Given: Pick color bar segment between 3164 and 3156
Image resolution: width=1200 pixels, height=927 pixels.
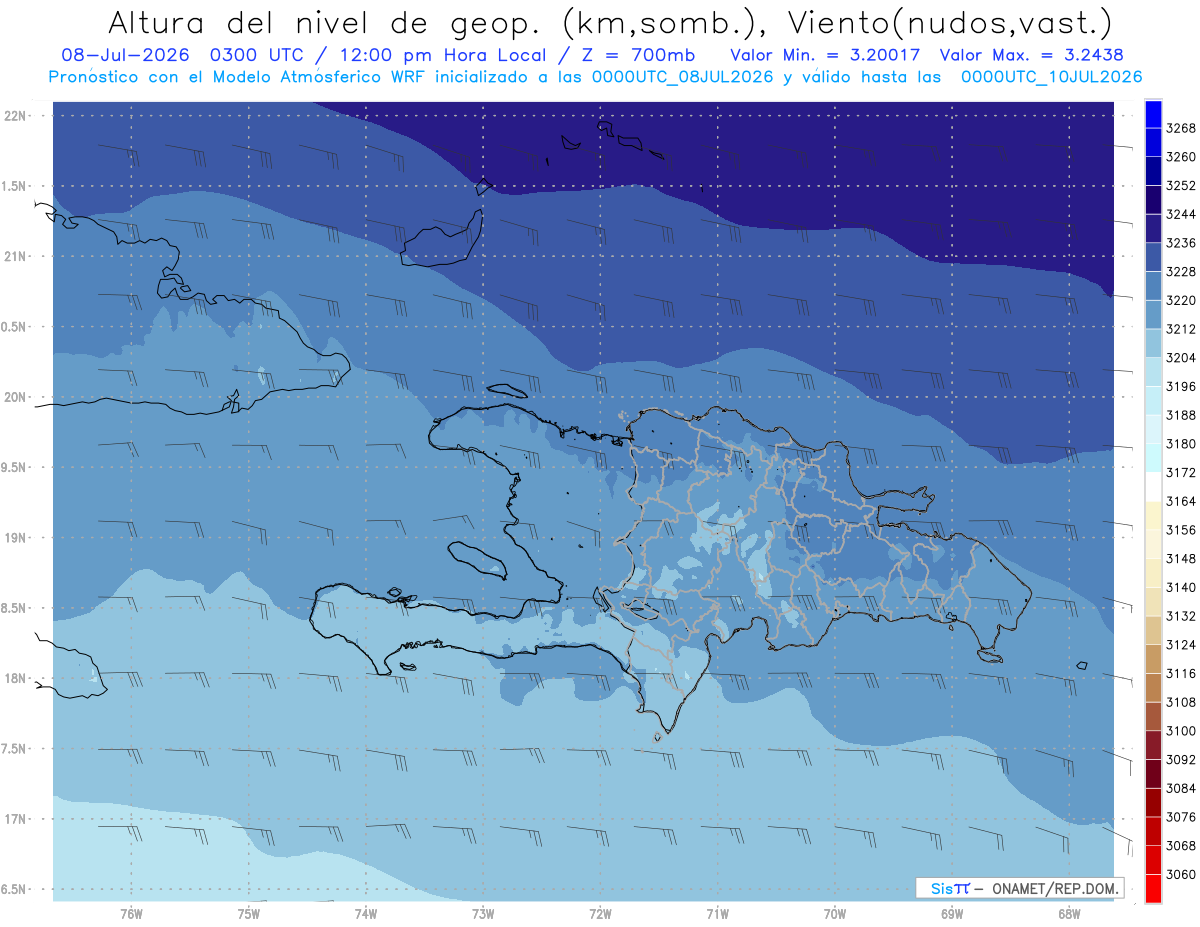Looking at the screenshot, I should pyautogui.click(x=1153, y=515).
